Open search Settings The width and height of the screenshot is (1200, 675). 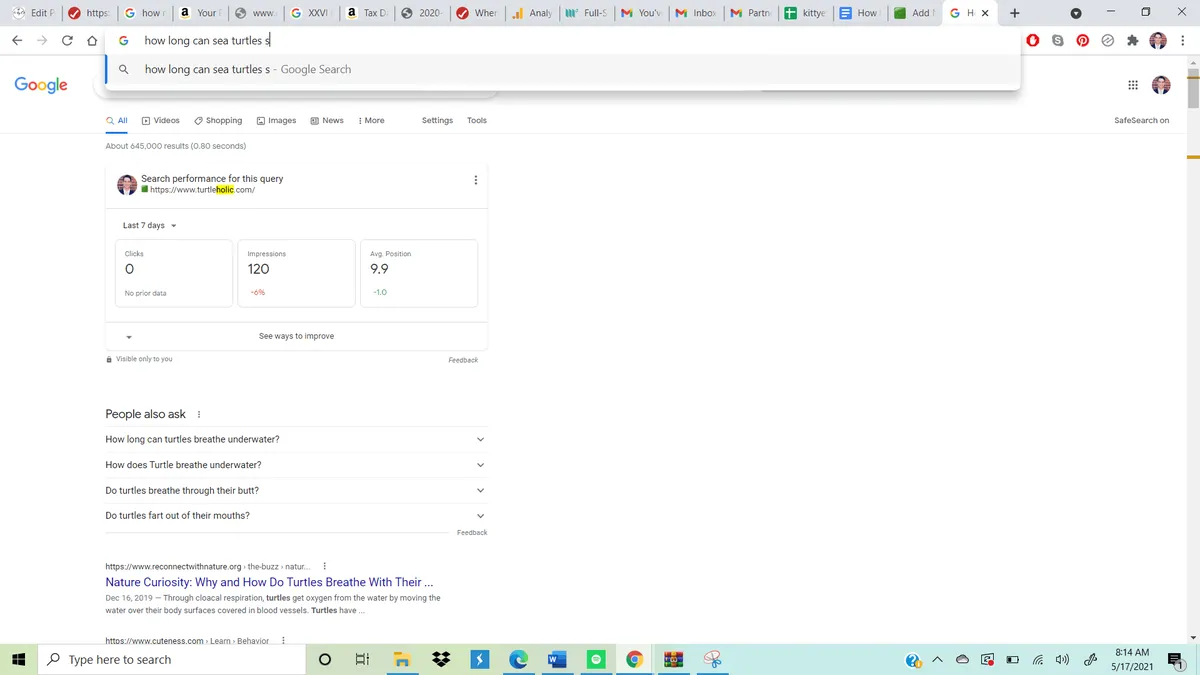coord(437,120)
